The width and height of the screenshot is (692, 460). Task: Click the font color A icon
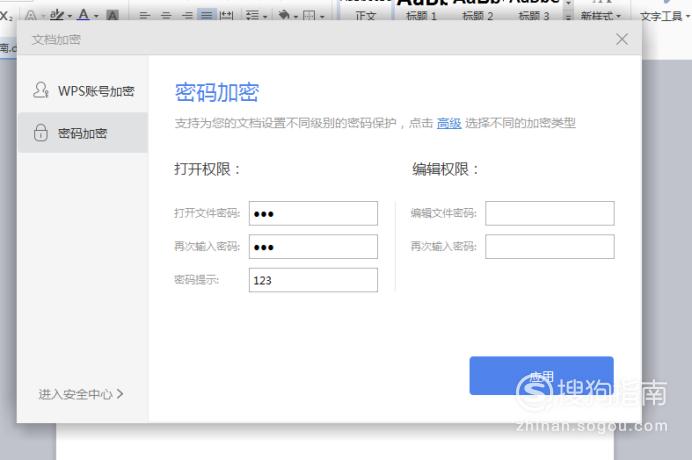[83, 15]
